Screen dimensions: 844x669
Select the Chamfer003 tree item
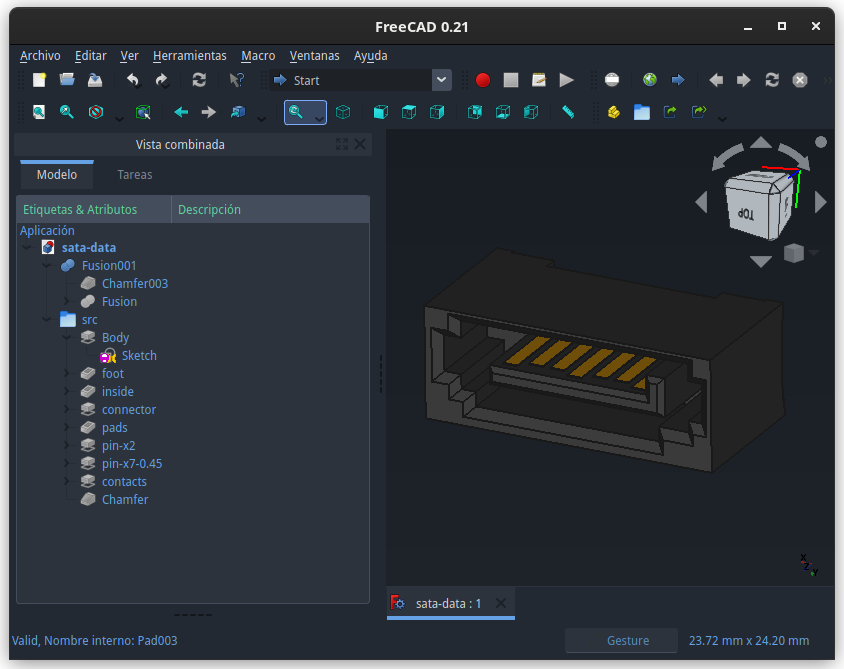click(135, 284)
